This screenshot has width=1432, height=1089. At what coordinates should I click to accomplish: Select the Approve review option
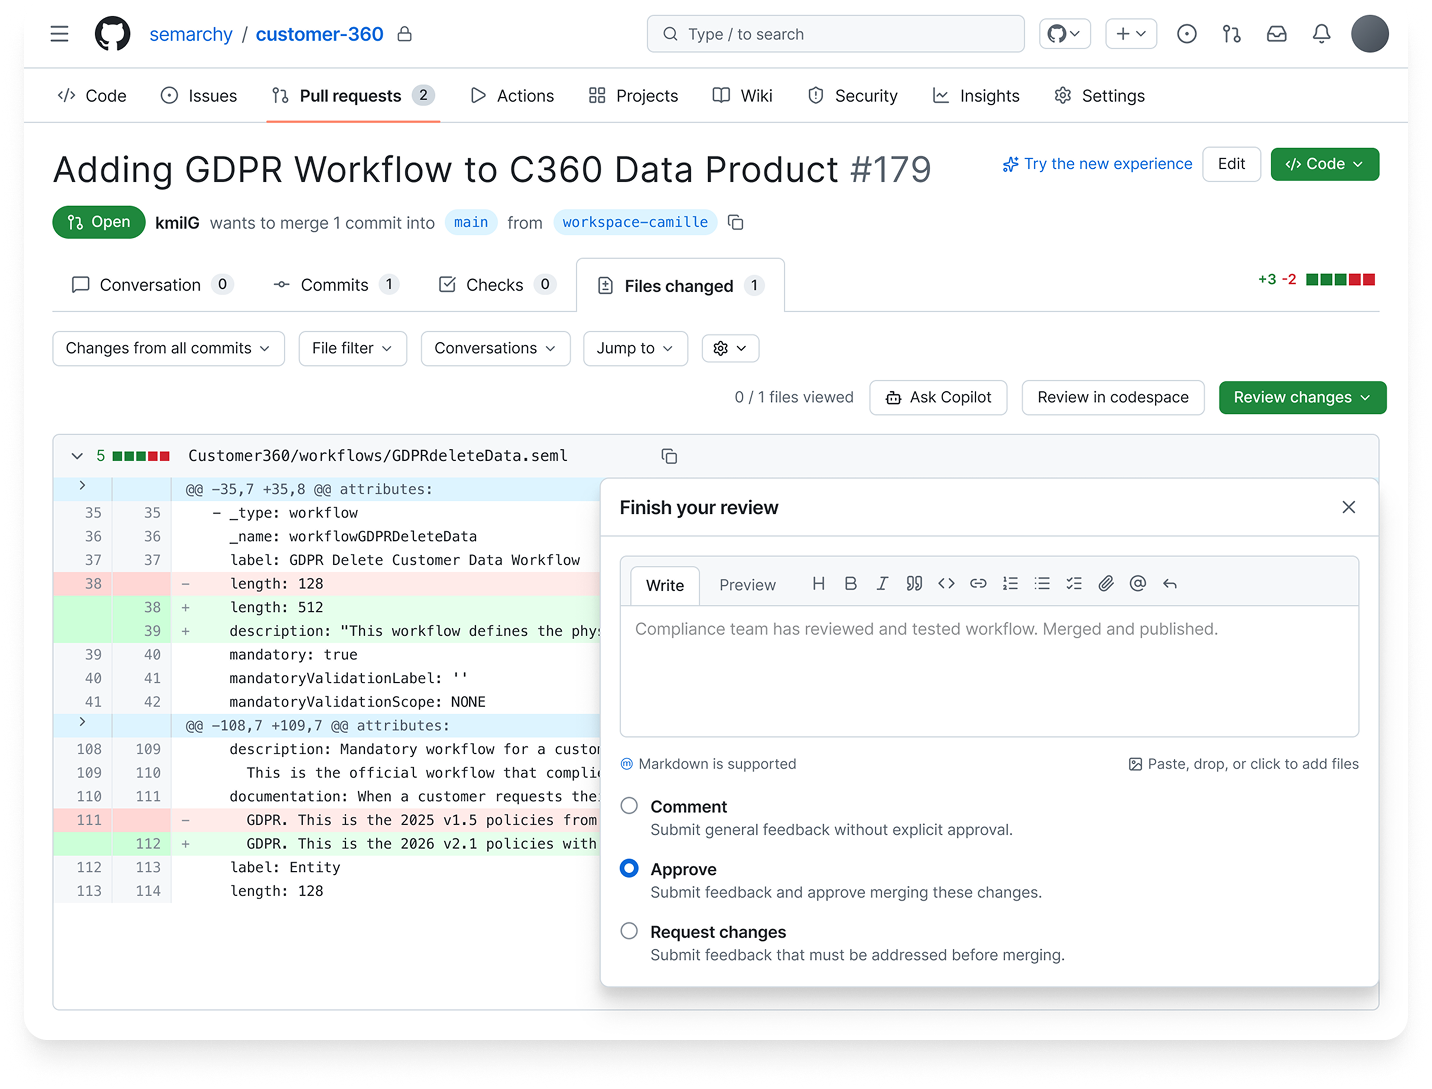[629, 868]
